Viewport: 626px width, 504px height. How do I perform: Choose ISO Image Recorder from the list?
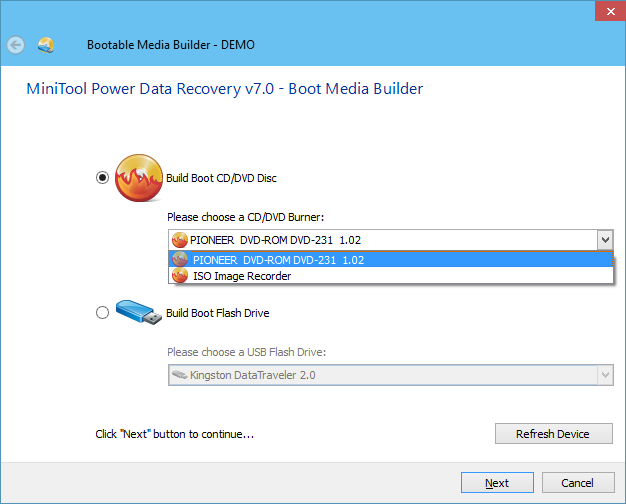tap(391, 276)
